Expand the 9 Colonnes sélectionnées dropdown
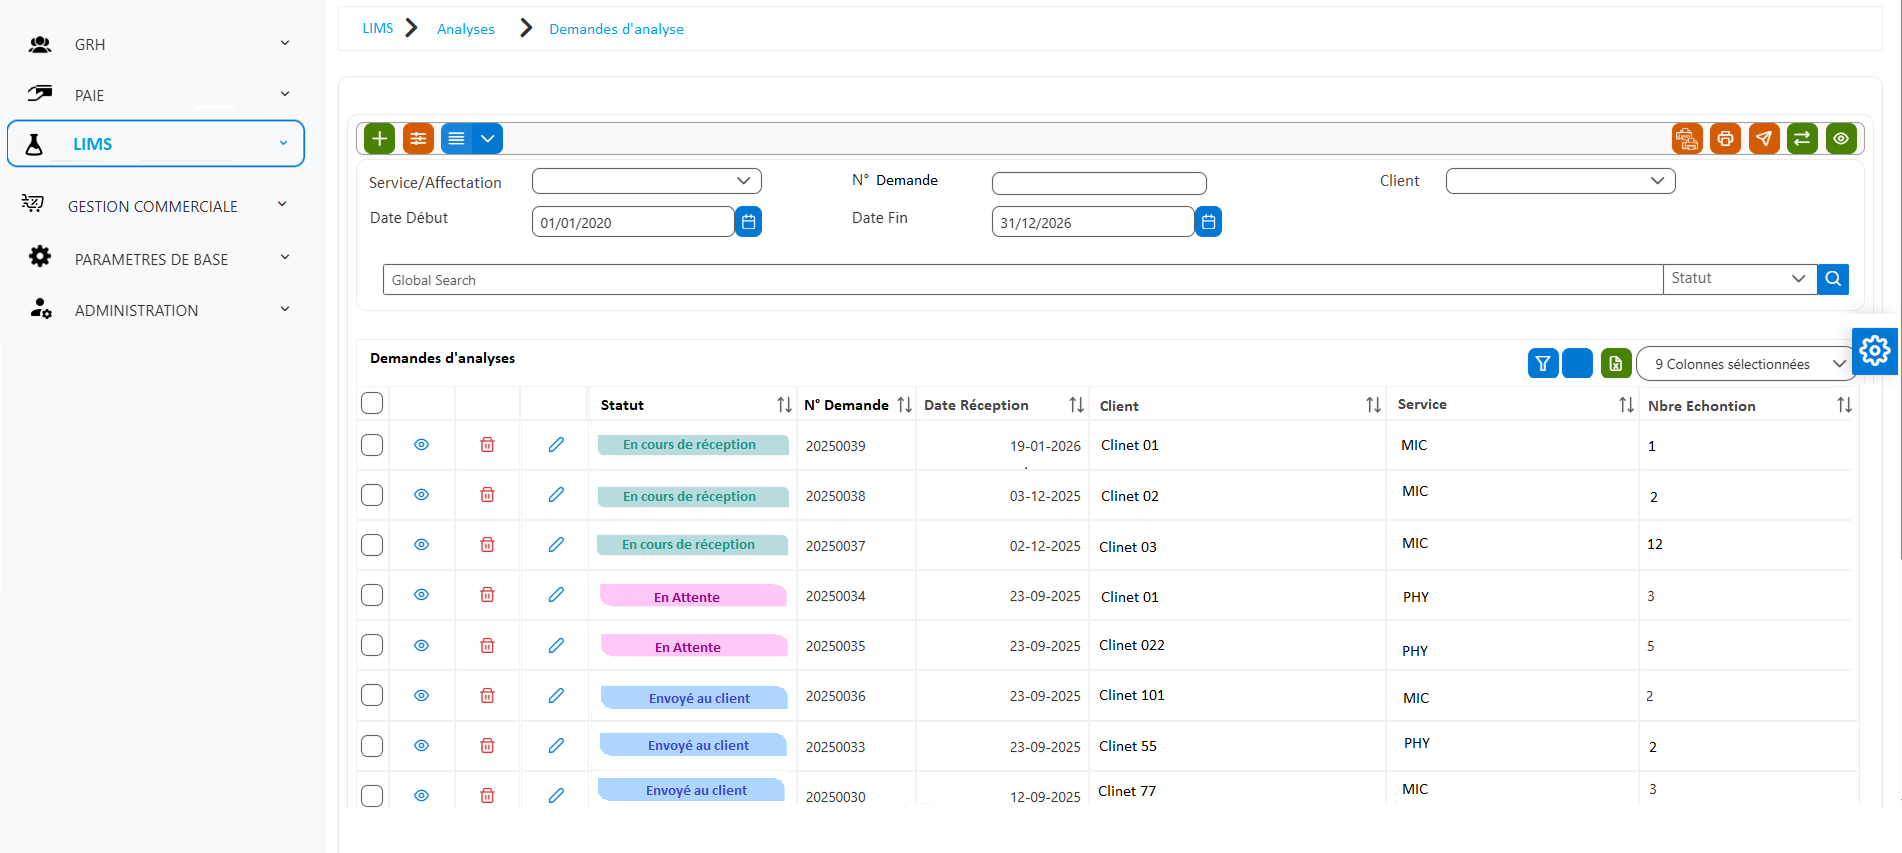Image resolution: width=1902 pixels, height=853 pixels. 1748,364
